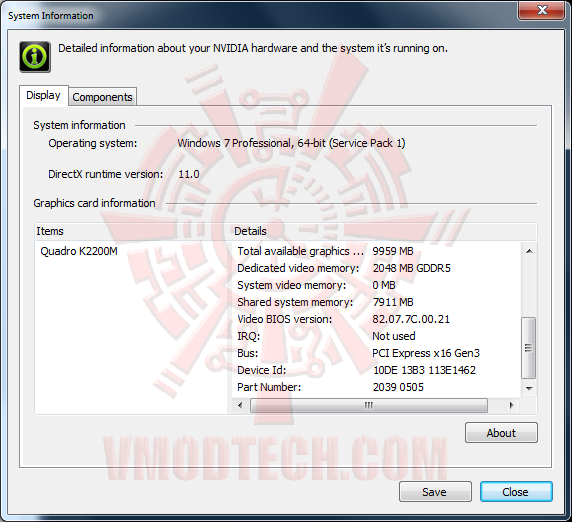Select the System video memory row
This screenshot has width=572, height=522.
click(x=376, y=285)
